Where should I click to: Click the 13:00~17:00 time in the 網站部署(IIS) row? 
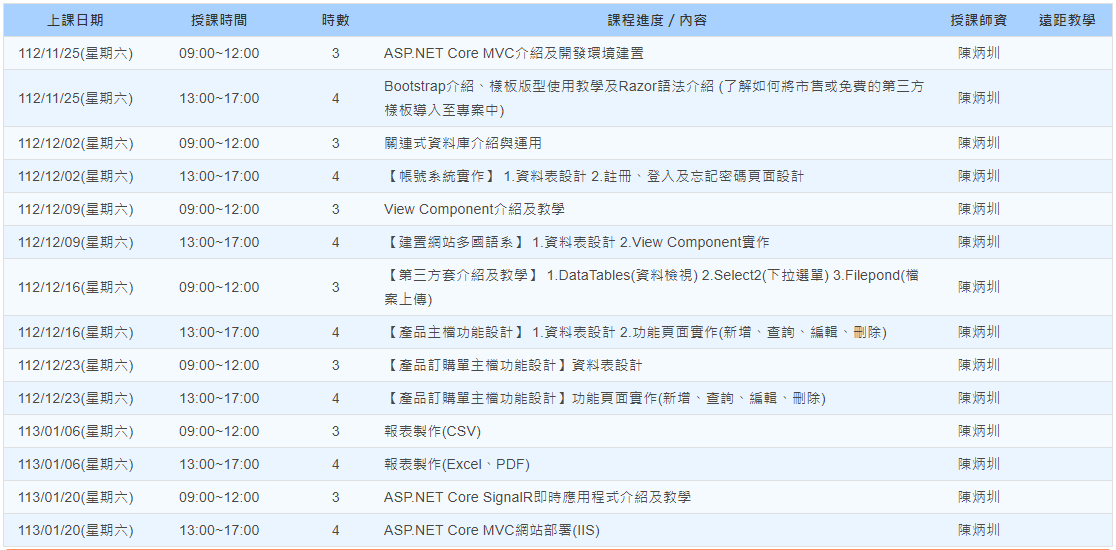219,530
